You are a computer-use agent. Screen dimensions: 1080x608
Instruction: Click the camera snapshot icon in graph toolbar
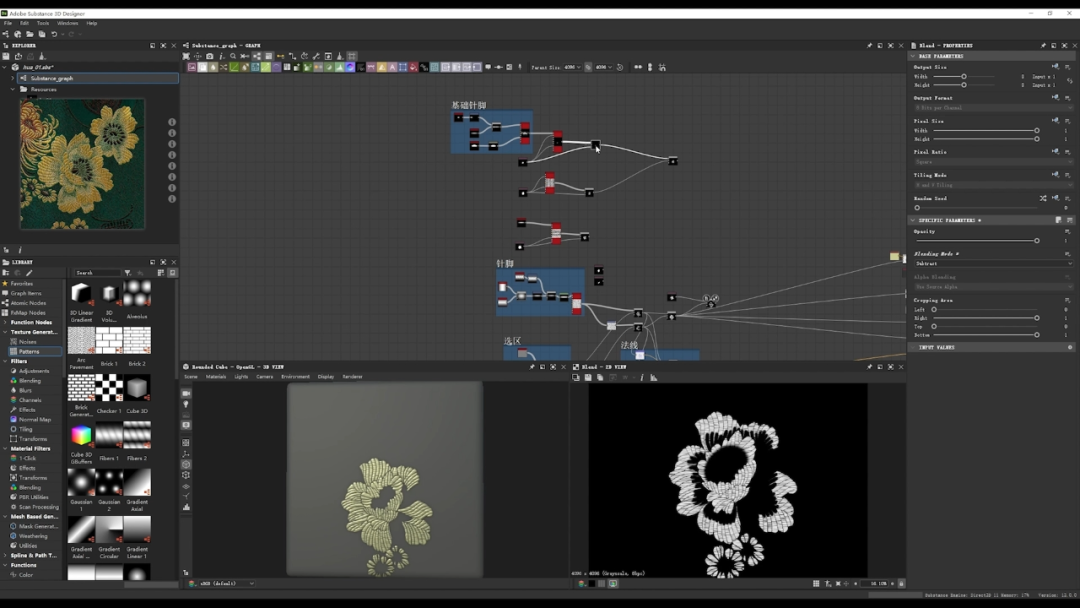[209, 56]
